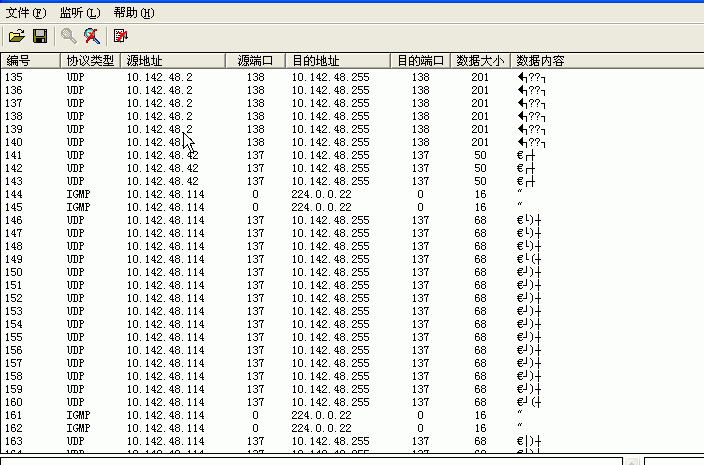
Task: Select packet row number 147
Action: coord(352,233)
